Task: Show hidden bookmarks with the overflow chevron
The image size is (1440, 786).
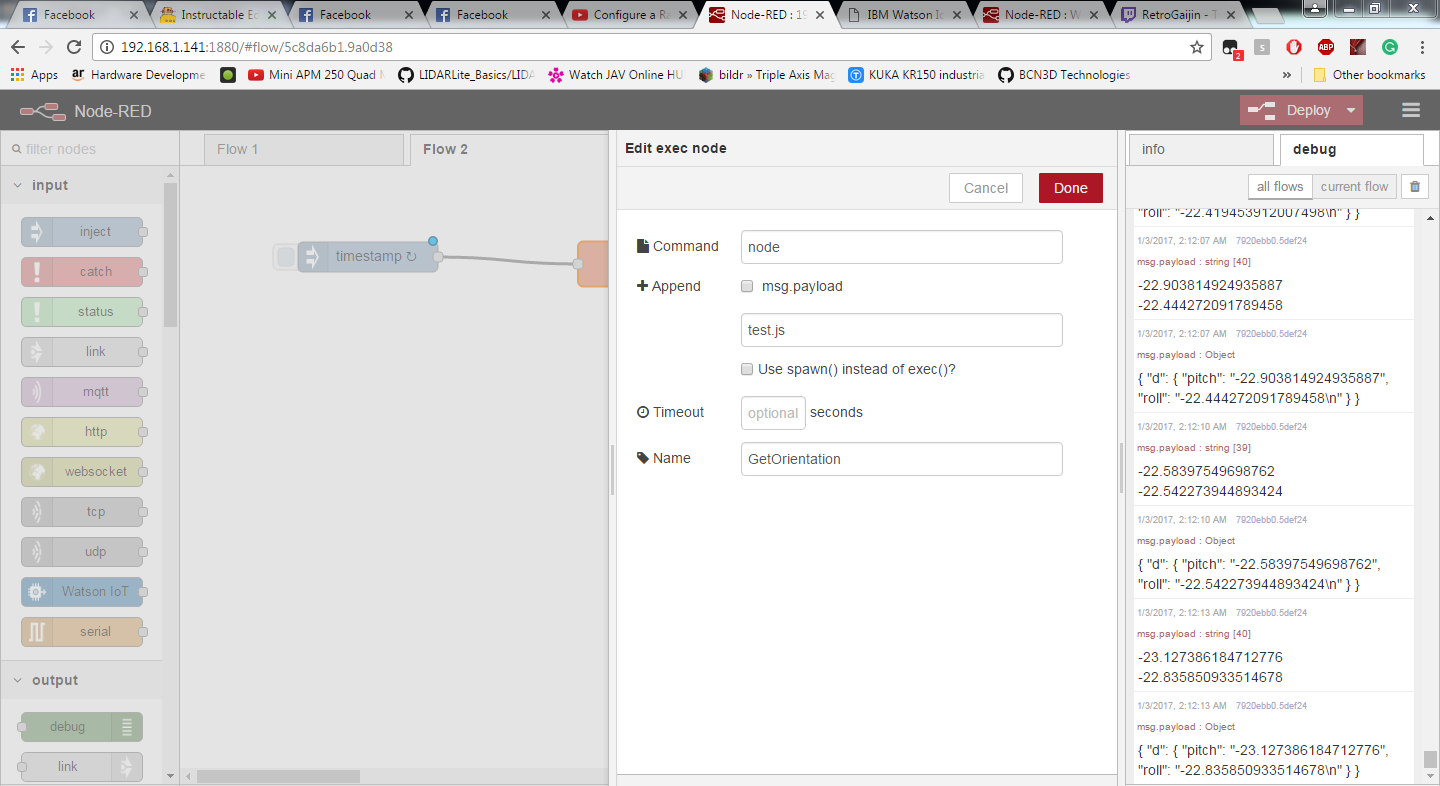Action: [x=1287, y=75]
